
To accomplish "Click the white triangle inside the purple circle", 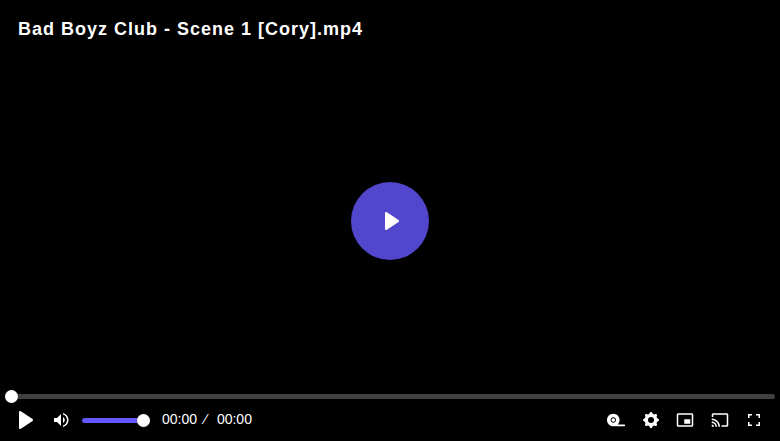I will pos(391,221).
